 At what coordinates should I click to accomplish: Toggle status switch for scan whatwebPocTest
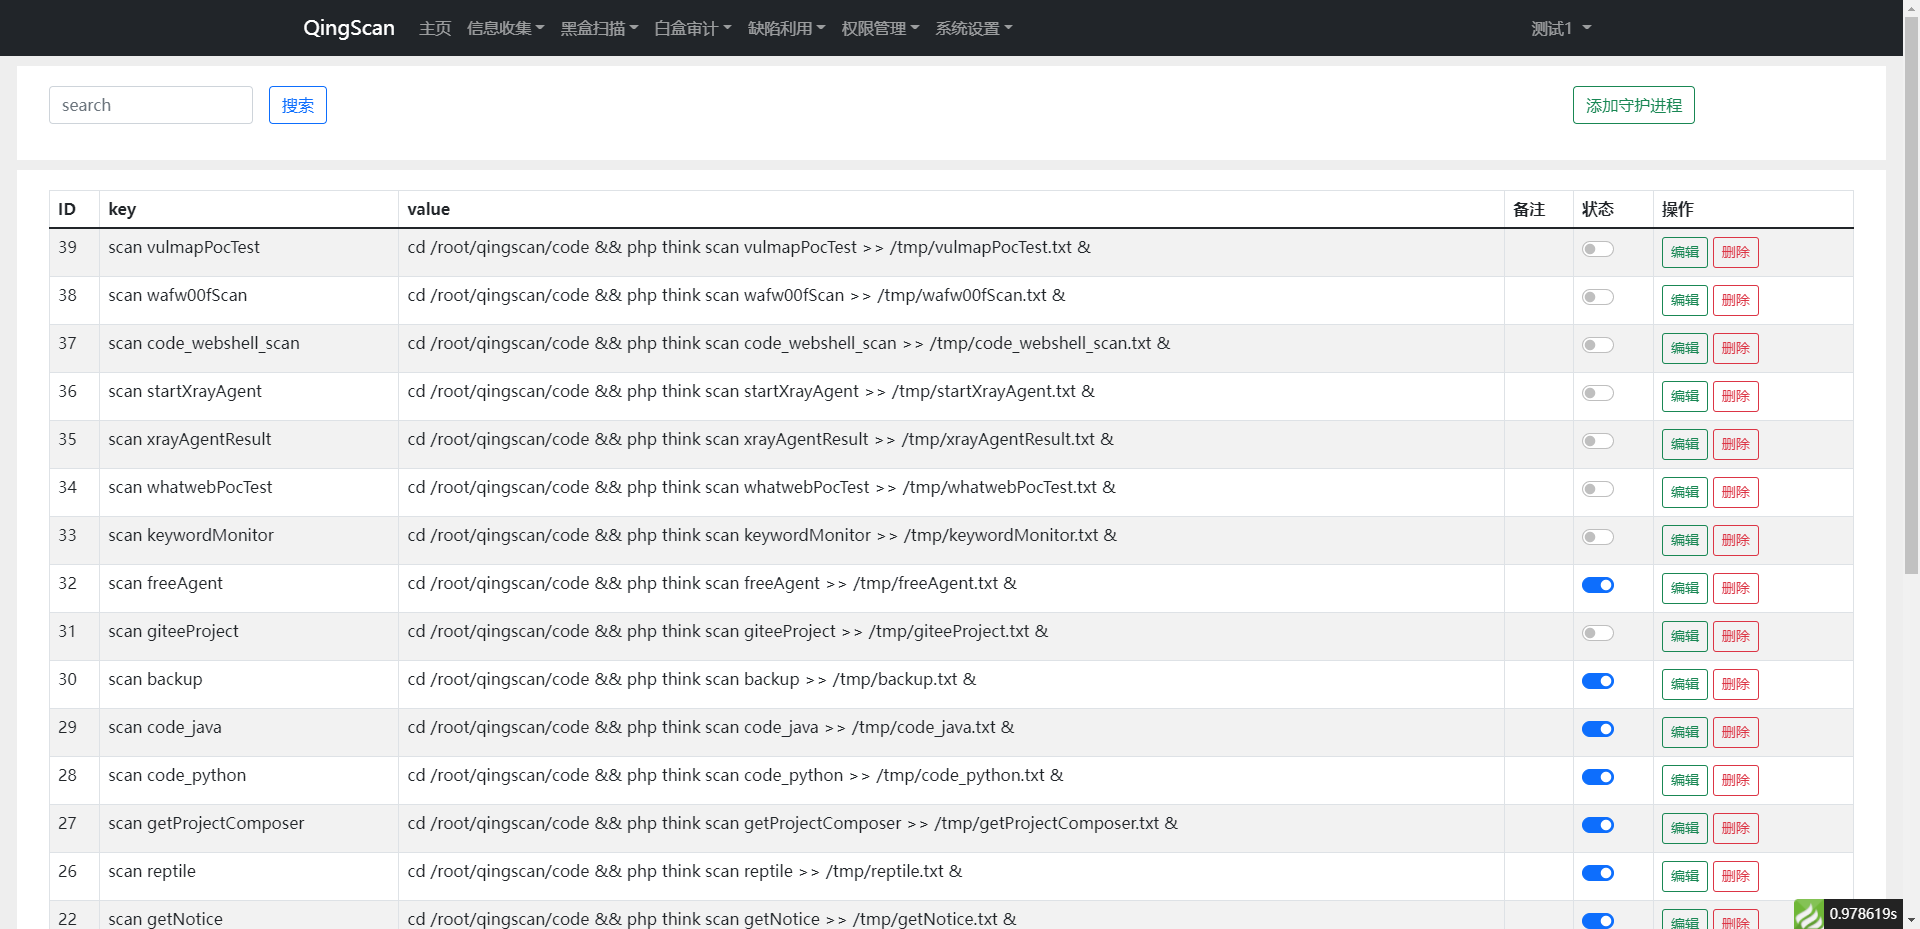[1598, 489]
